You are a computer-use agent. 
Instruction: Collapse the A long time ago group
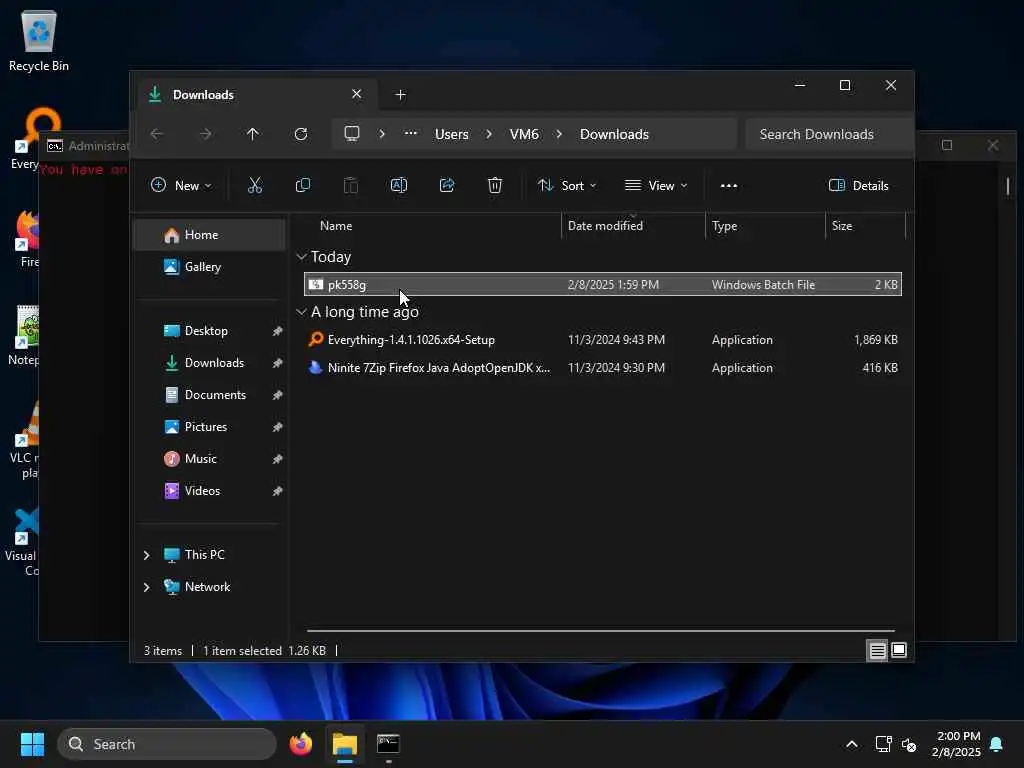point(301,312)
